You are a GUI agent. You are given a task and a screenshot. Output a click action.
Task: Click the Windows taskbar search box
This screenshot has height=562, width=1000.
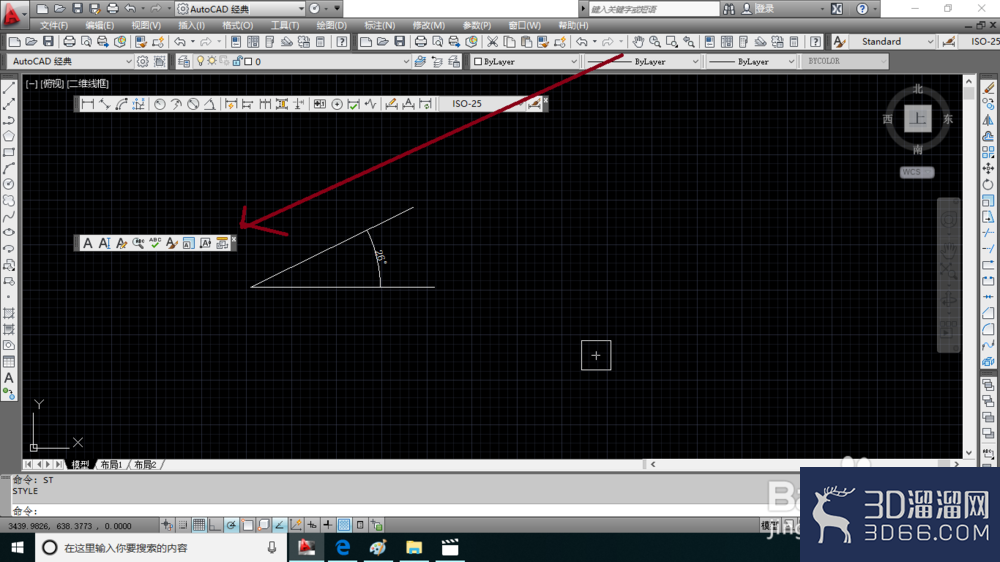coord(161,548)
